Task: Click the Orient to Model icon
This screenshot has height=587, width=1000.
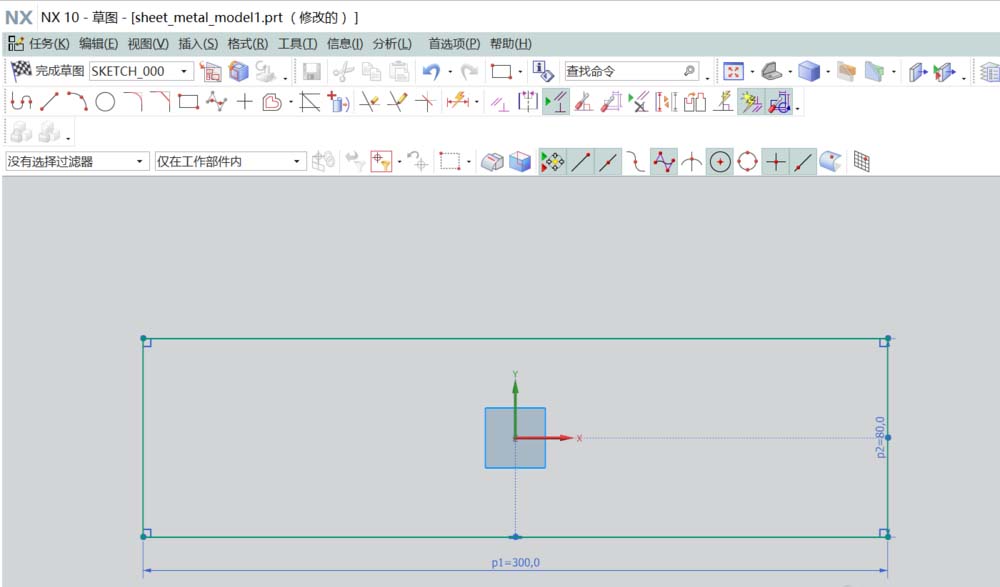Action: point(239,71)
